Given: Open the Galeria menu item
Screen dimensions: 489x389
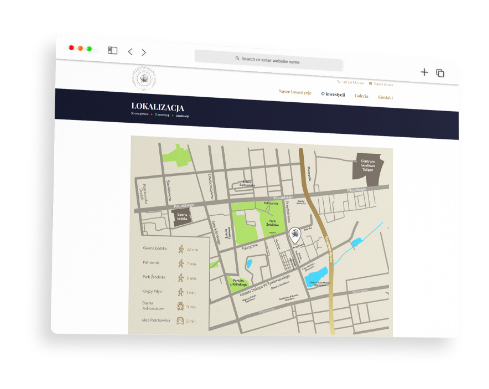Looking at the screenshot, I should coord(361,96).
